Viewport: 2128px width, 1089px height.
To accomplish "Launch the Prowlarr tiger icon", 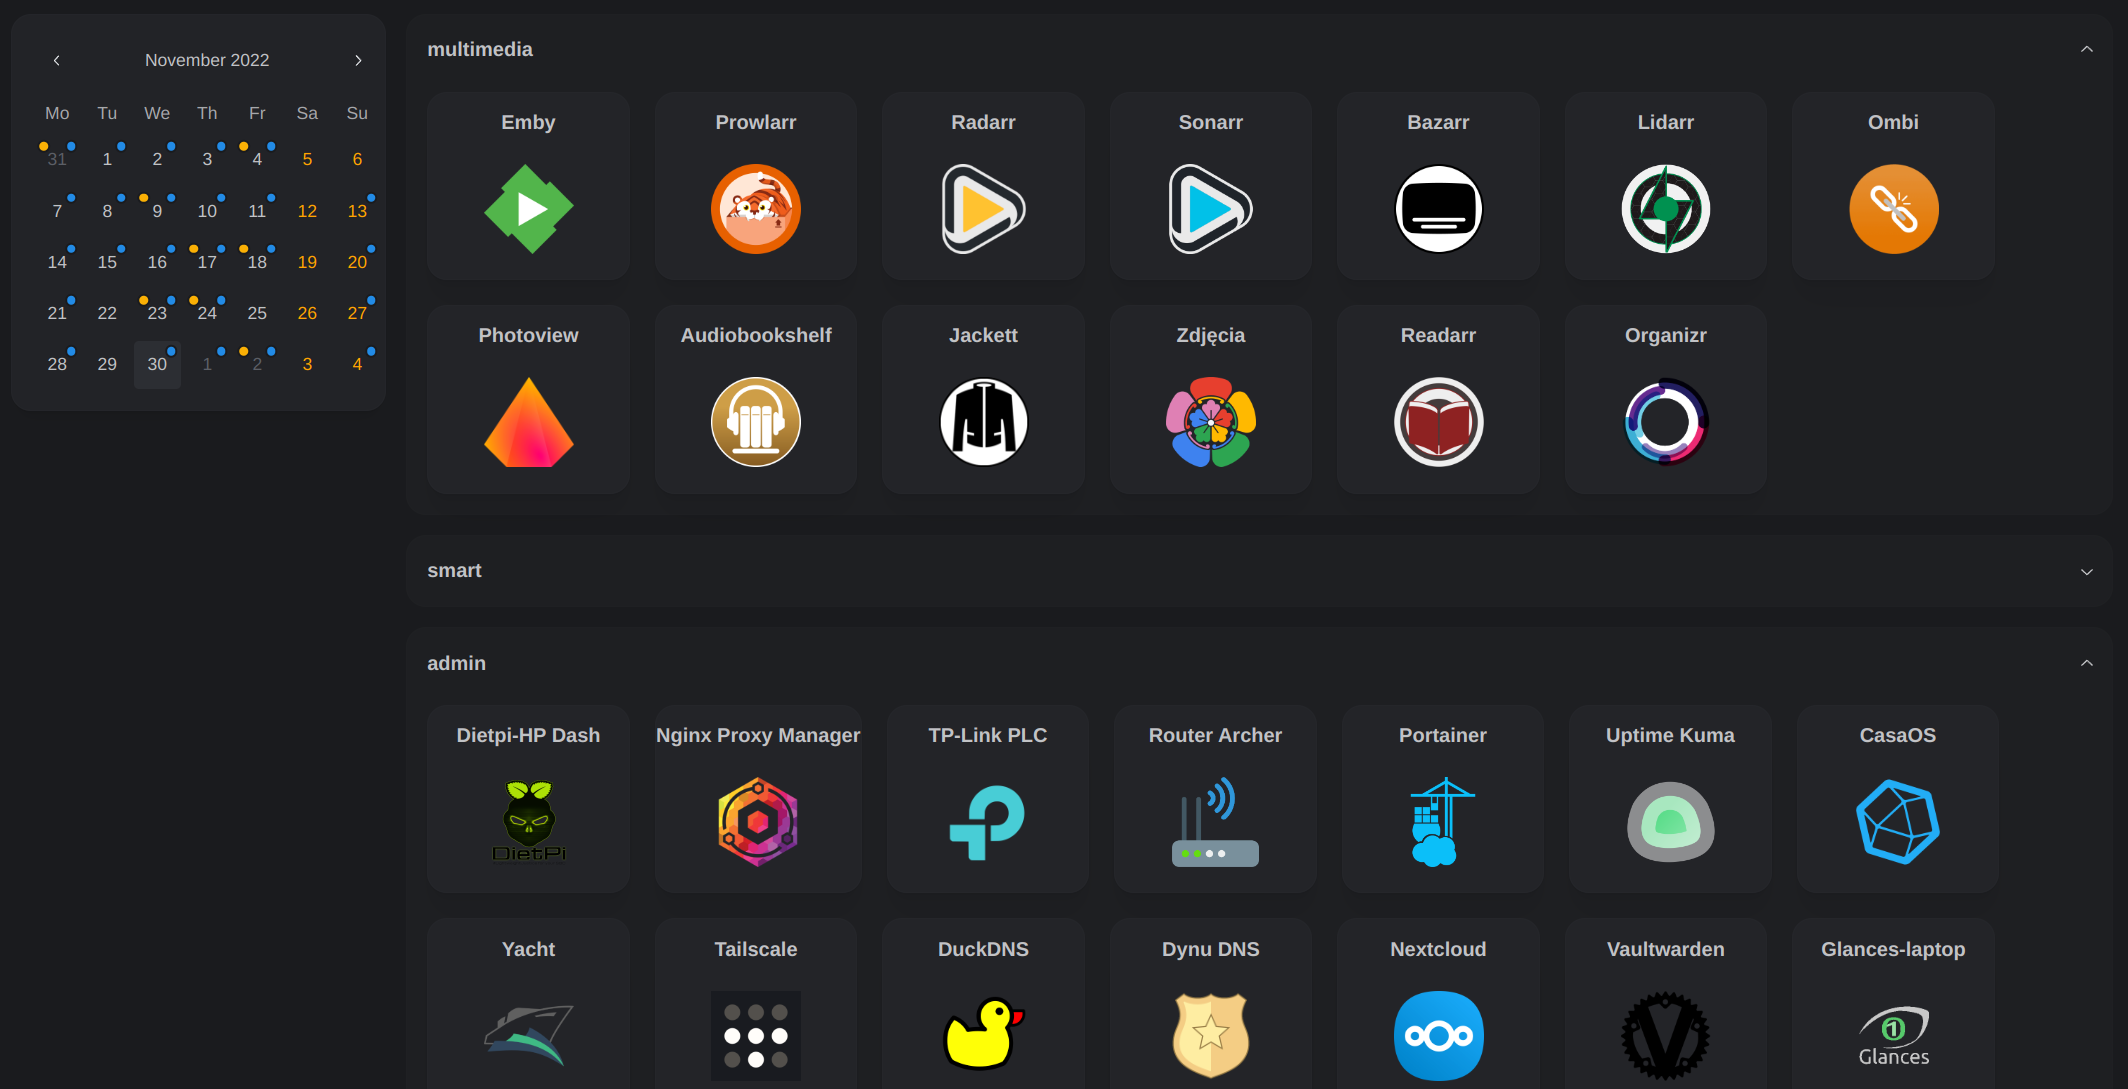I will click(755, 209).
